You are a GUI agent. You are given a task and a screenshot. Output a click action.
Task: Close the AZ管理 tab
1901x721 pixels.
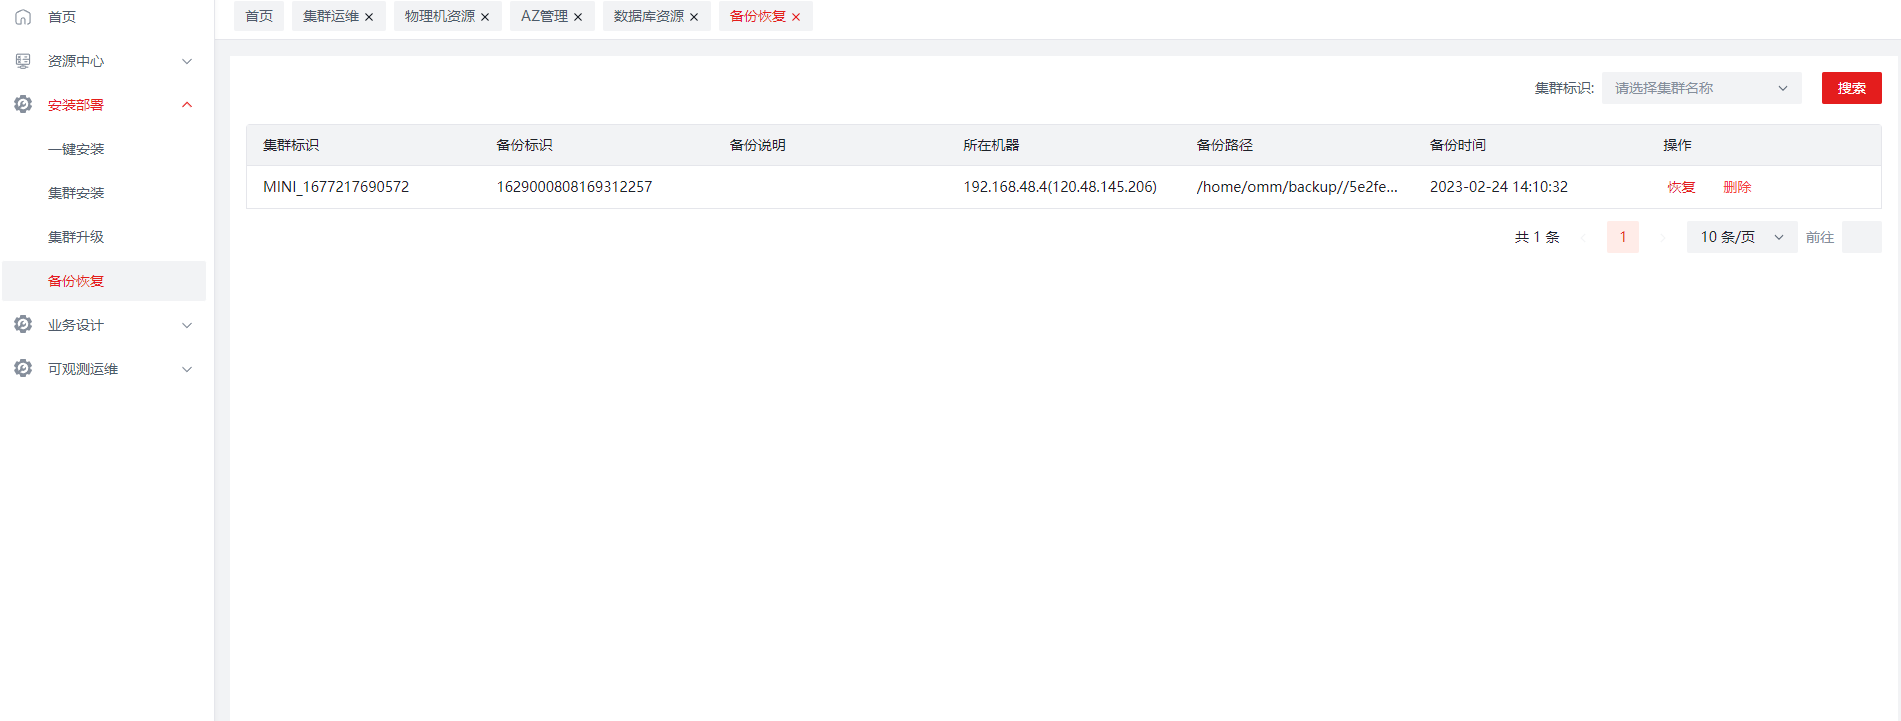(578, 17)
